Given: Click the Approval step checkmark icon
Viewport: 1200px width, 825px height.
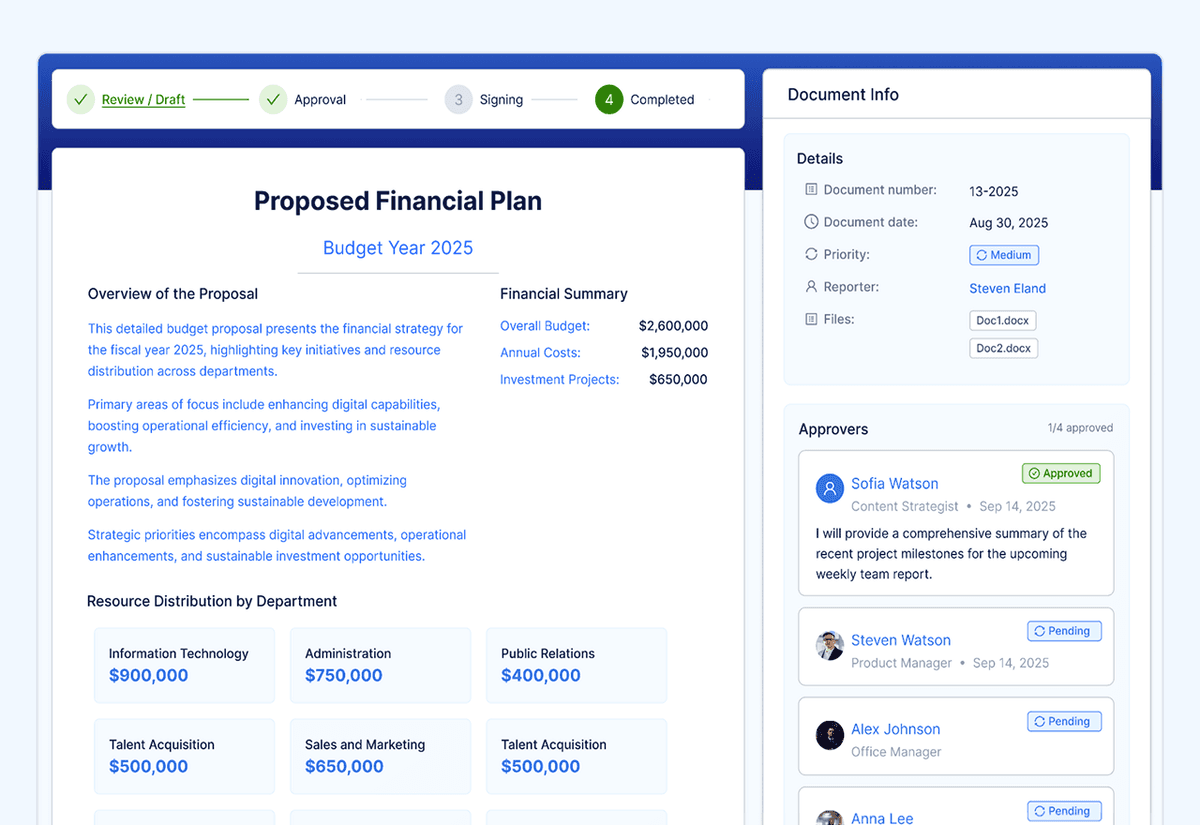Looking at the screenshot, I should (x=273, y=99).
